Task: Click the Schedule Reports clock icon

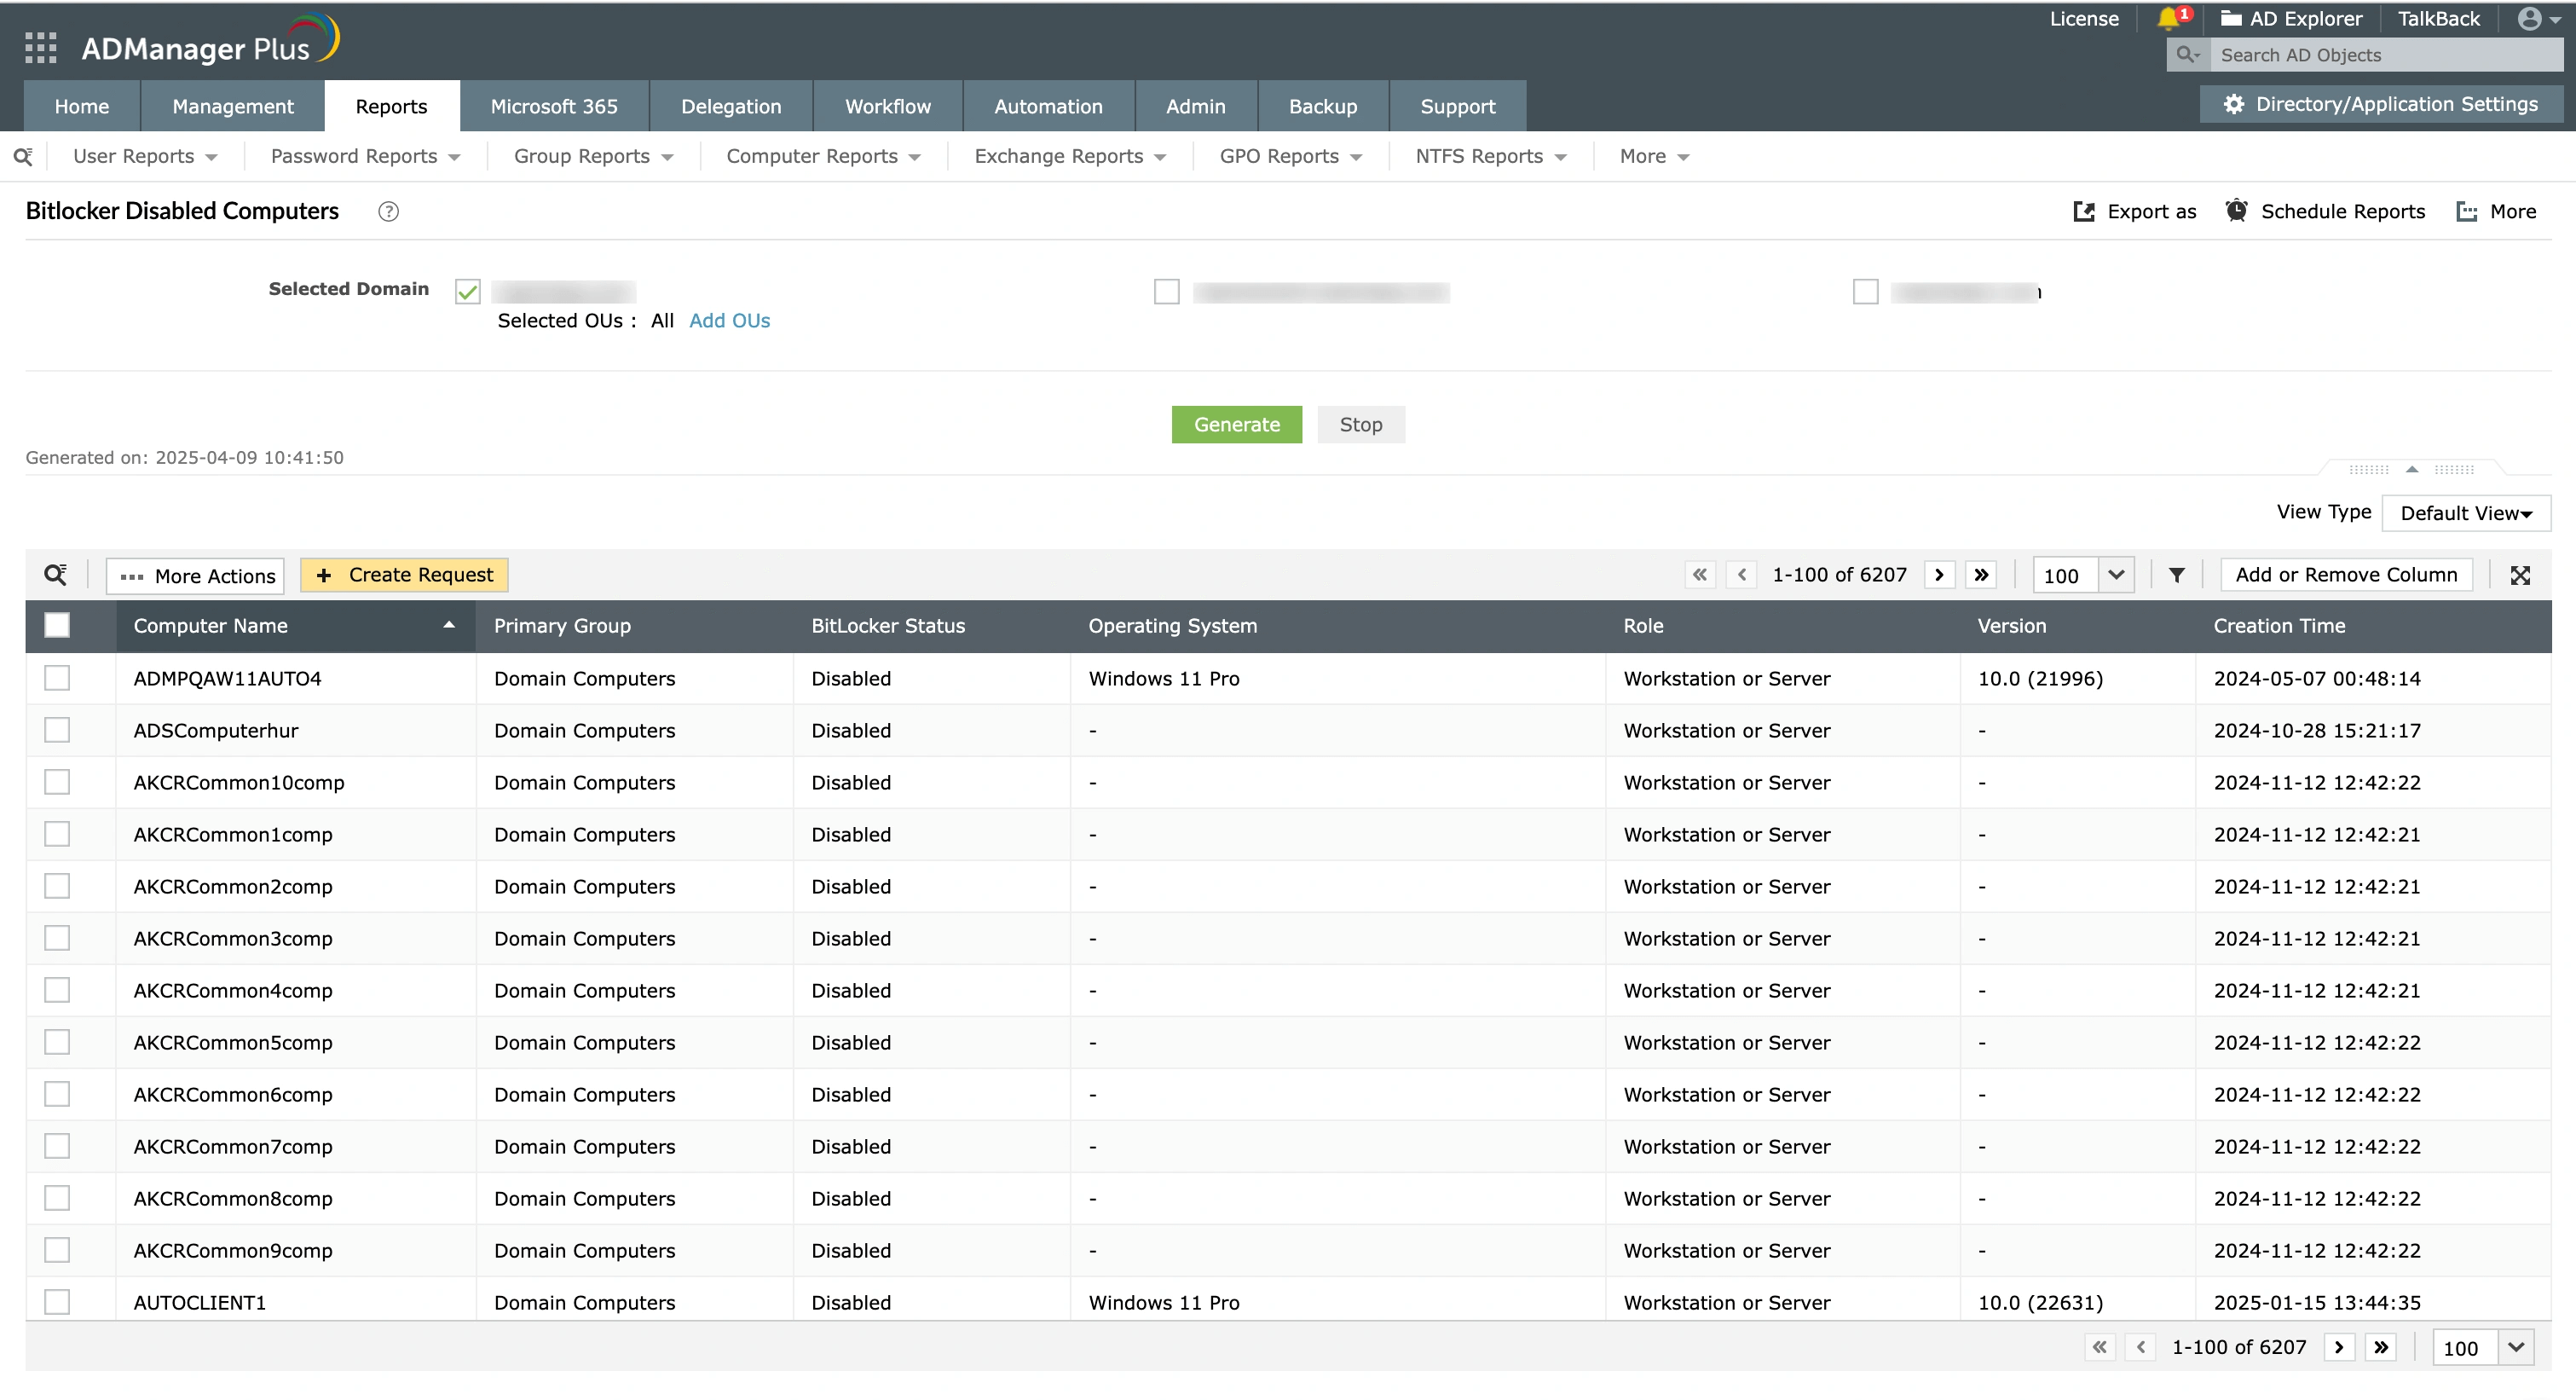Action: click(2236, 211)
